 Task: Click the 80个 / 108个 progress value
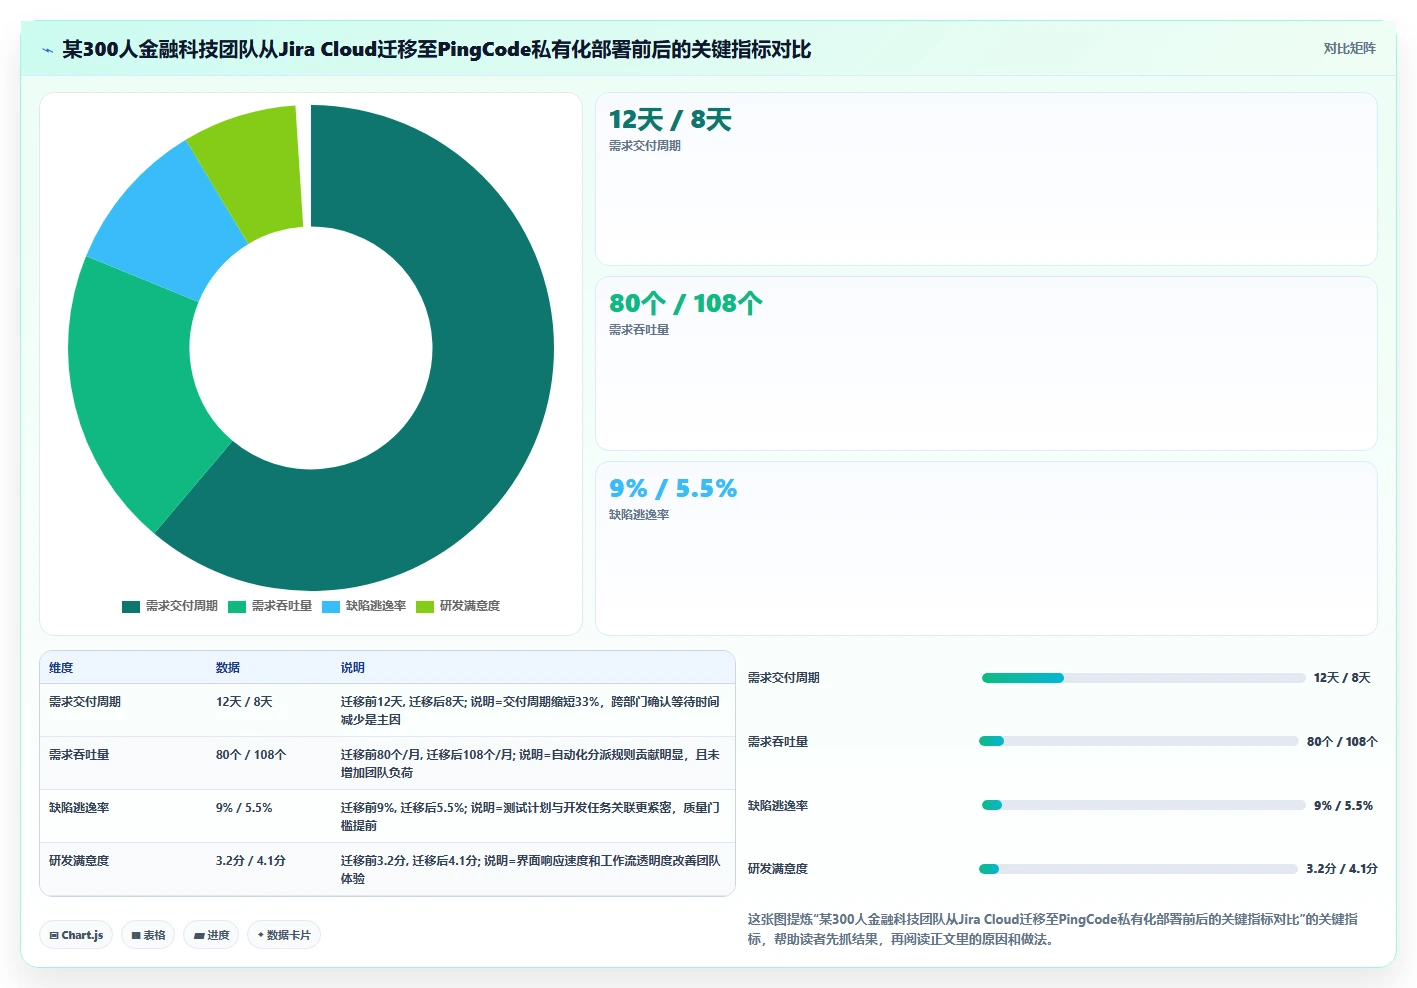pos(1342,742)
